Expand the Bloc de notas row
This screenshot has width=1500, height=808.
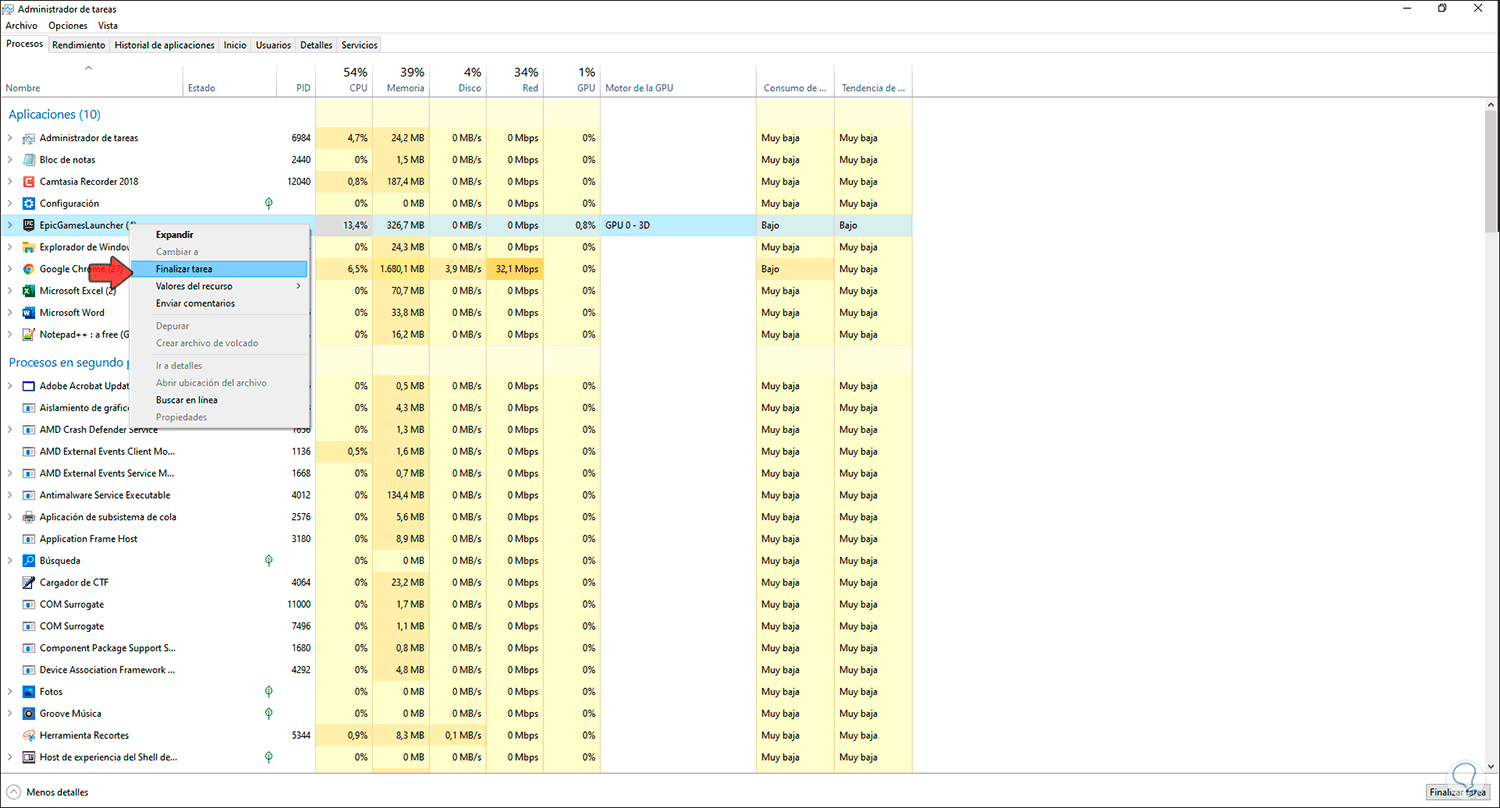coord(10,160)
